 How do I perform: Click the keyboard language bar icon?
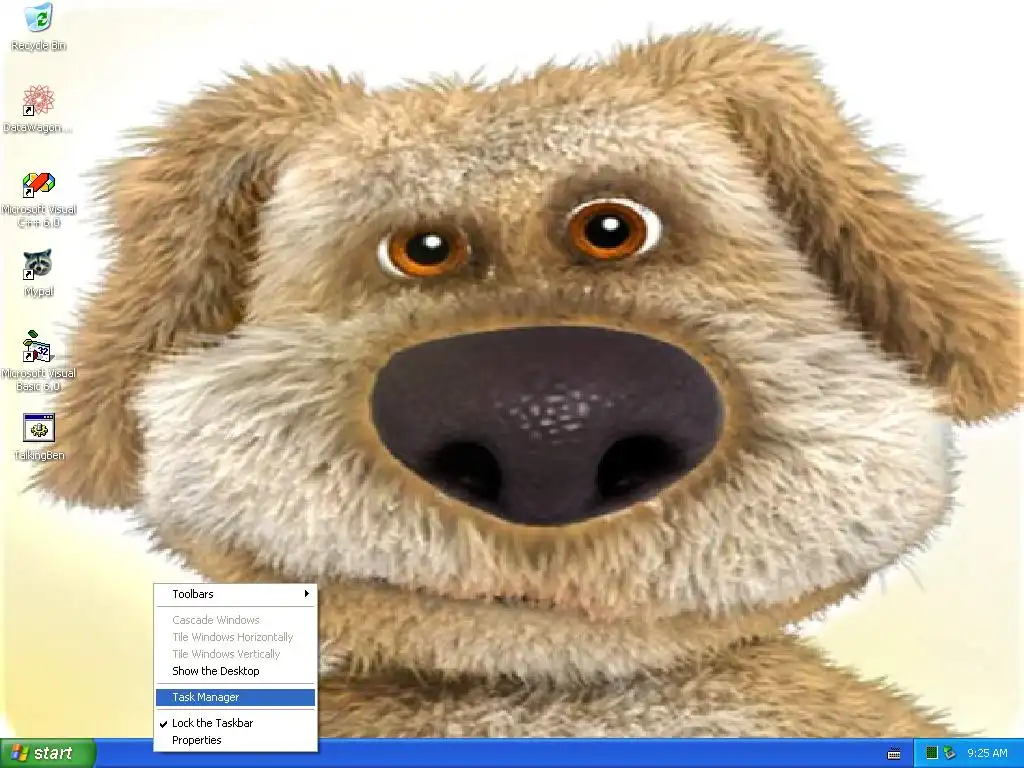(894, 754)
